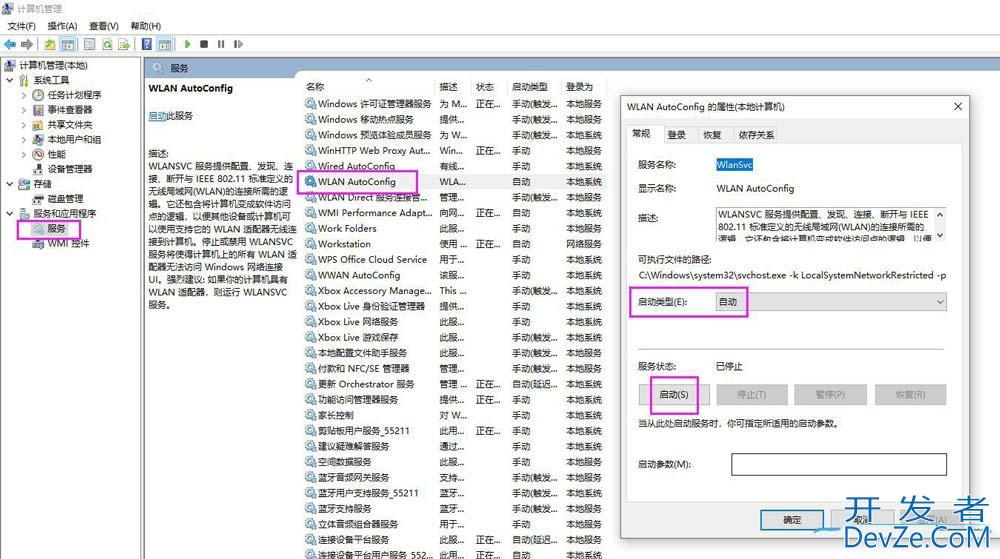The width and height of the screenshot is (1000, 559).
Task: Open help via the blue question-mark icon
Action: point(147,44)
